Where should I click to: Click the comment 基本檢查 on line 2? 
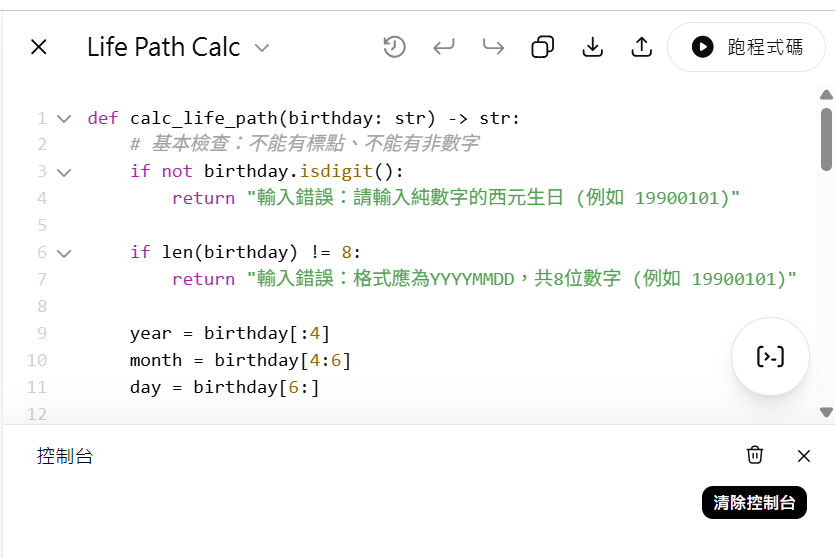[x=305, y=144]
